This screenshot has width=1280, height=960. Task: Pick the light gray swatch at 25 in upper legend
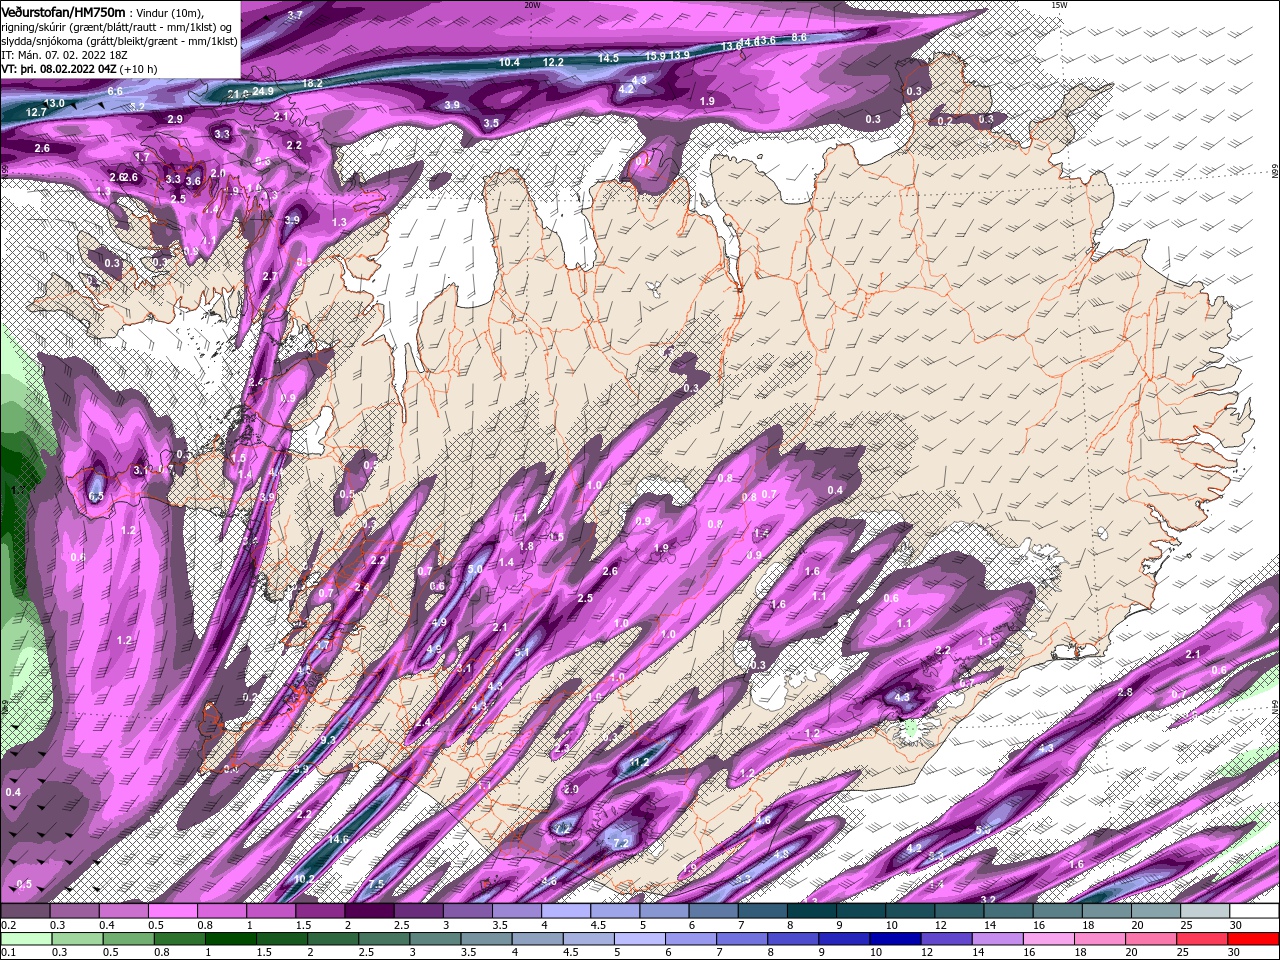1205,912
